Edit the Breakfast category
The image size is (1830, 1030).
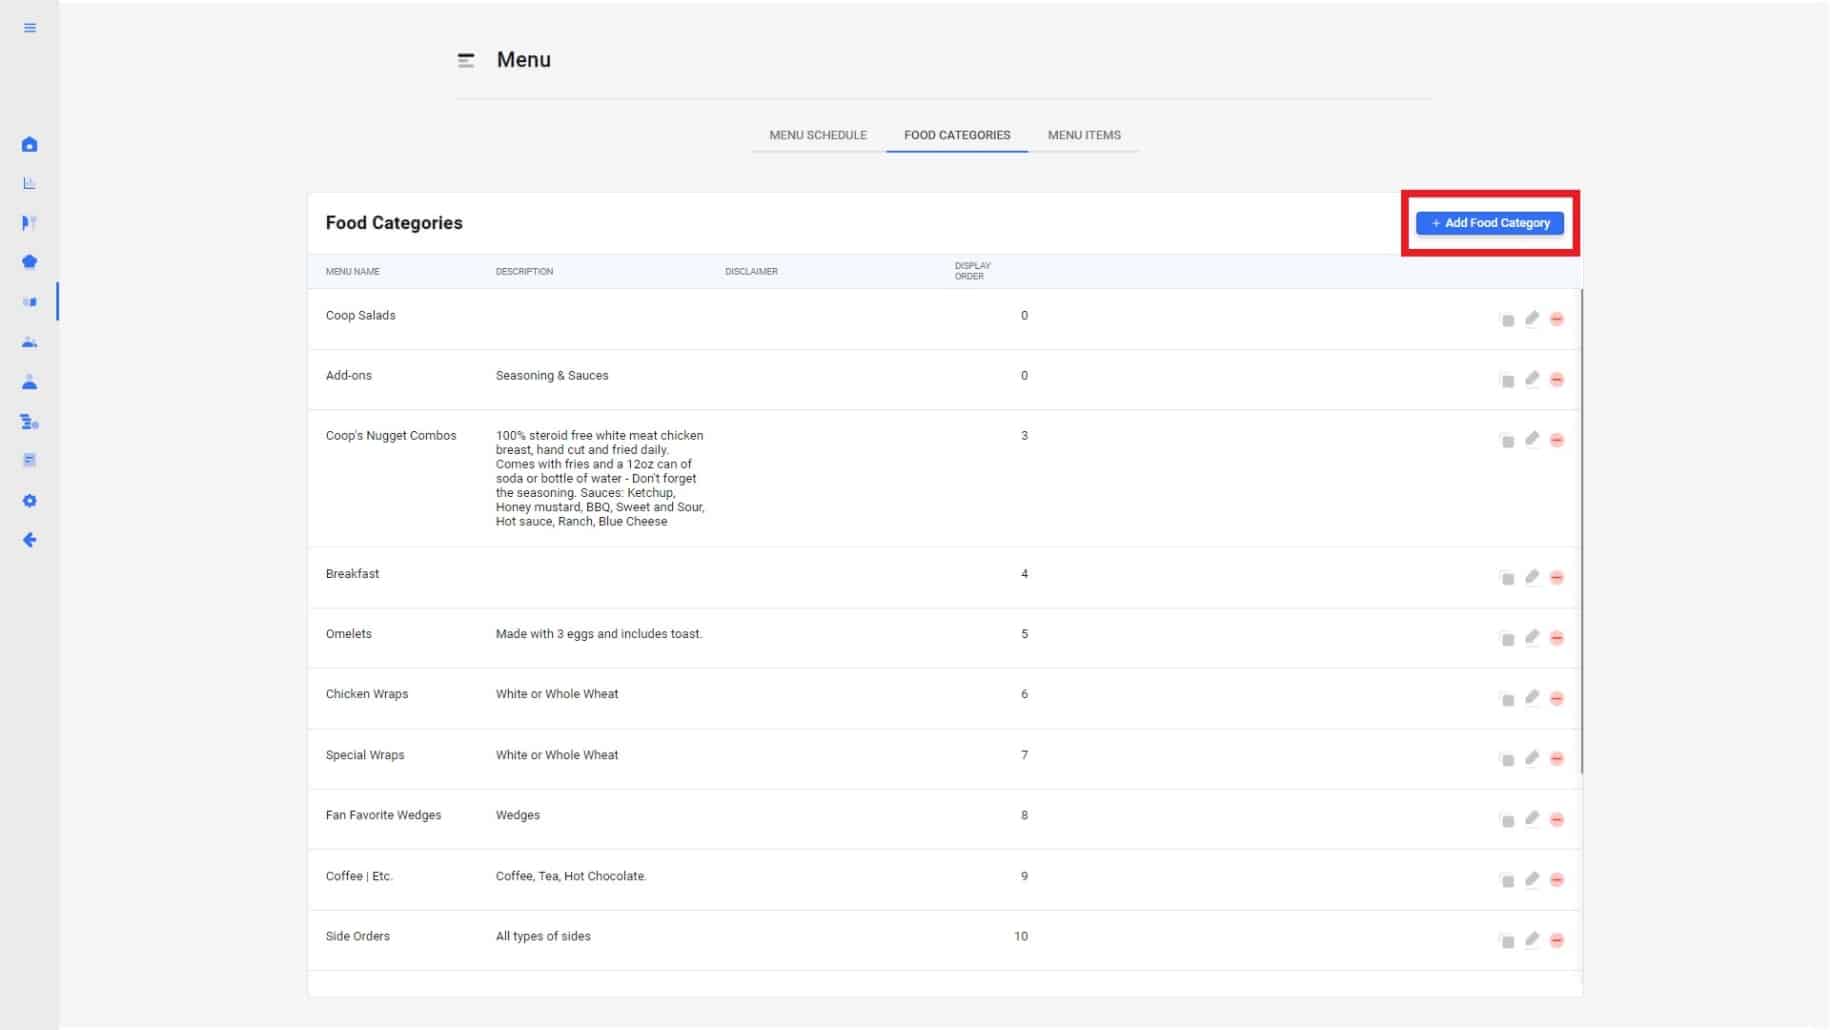pyautogui.click(x=1532, y=576)
